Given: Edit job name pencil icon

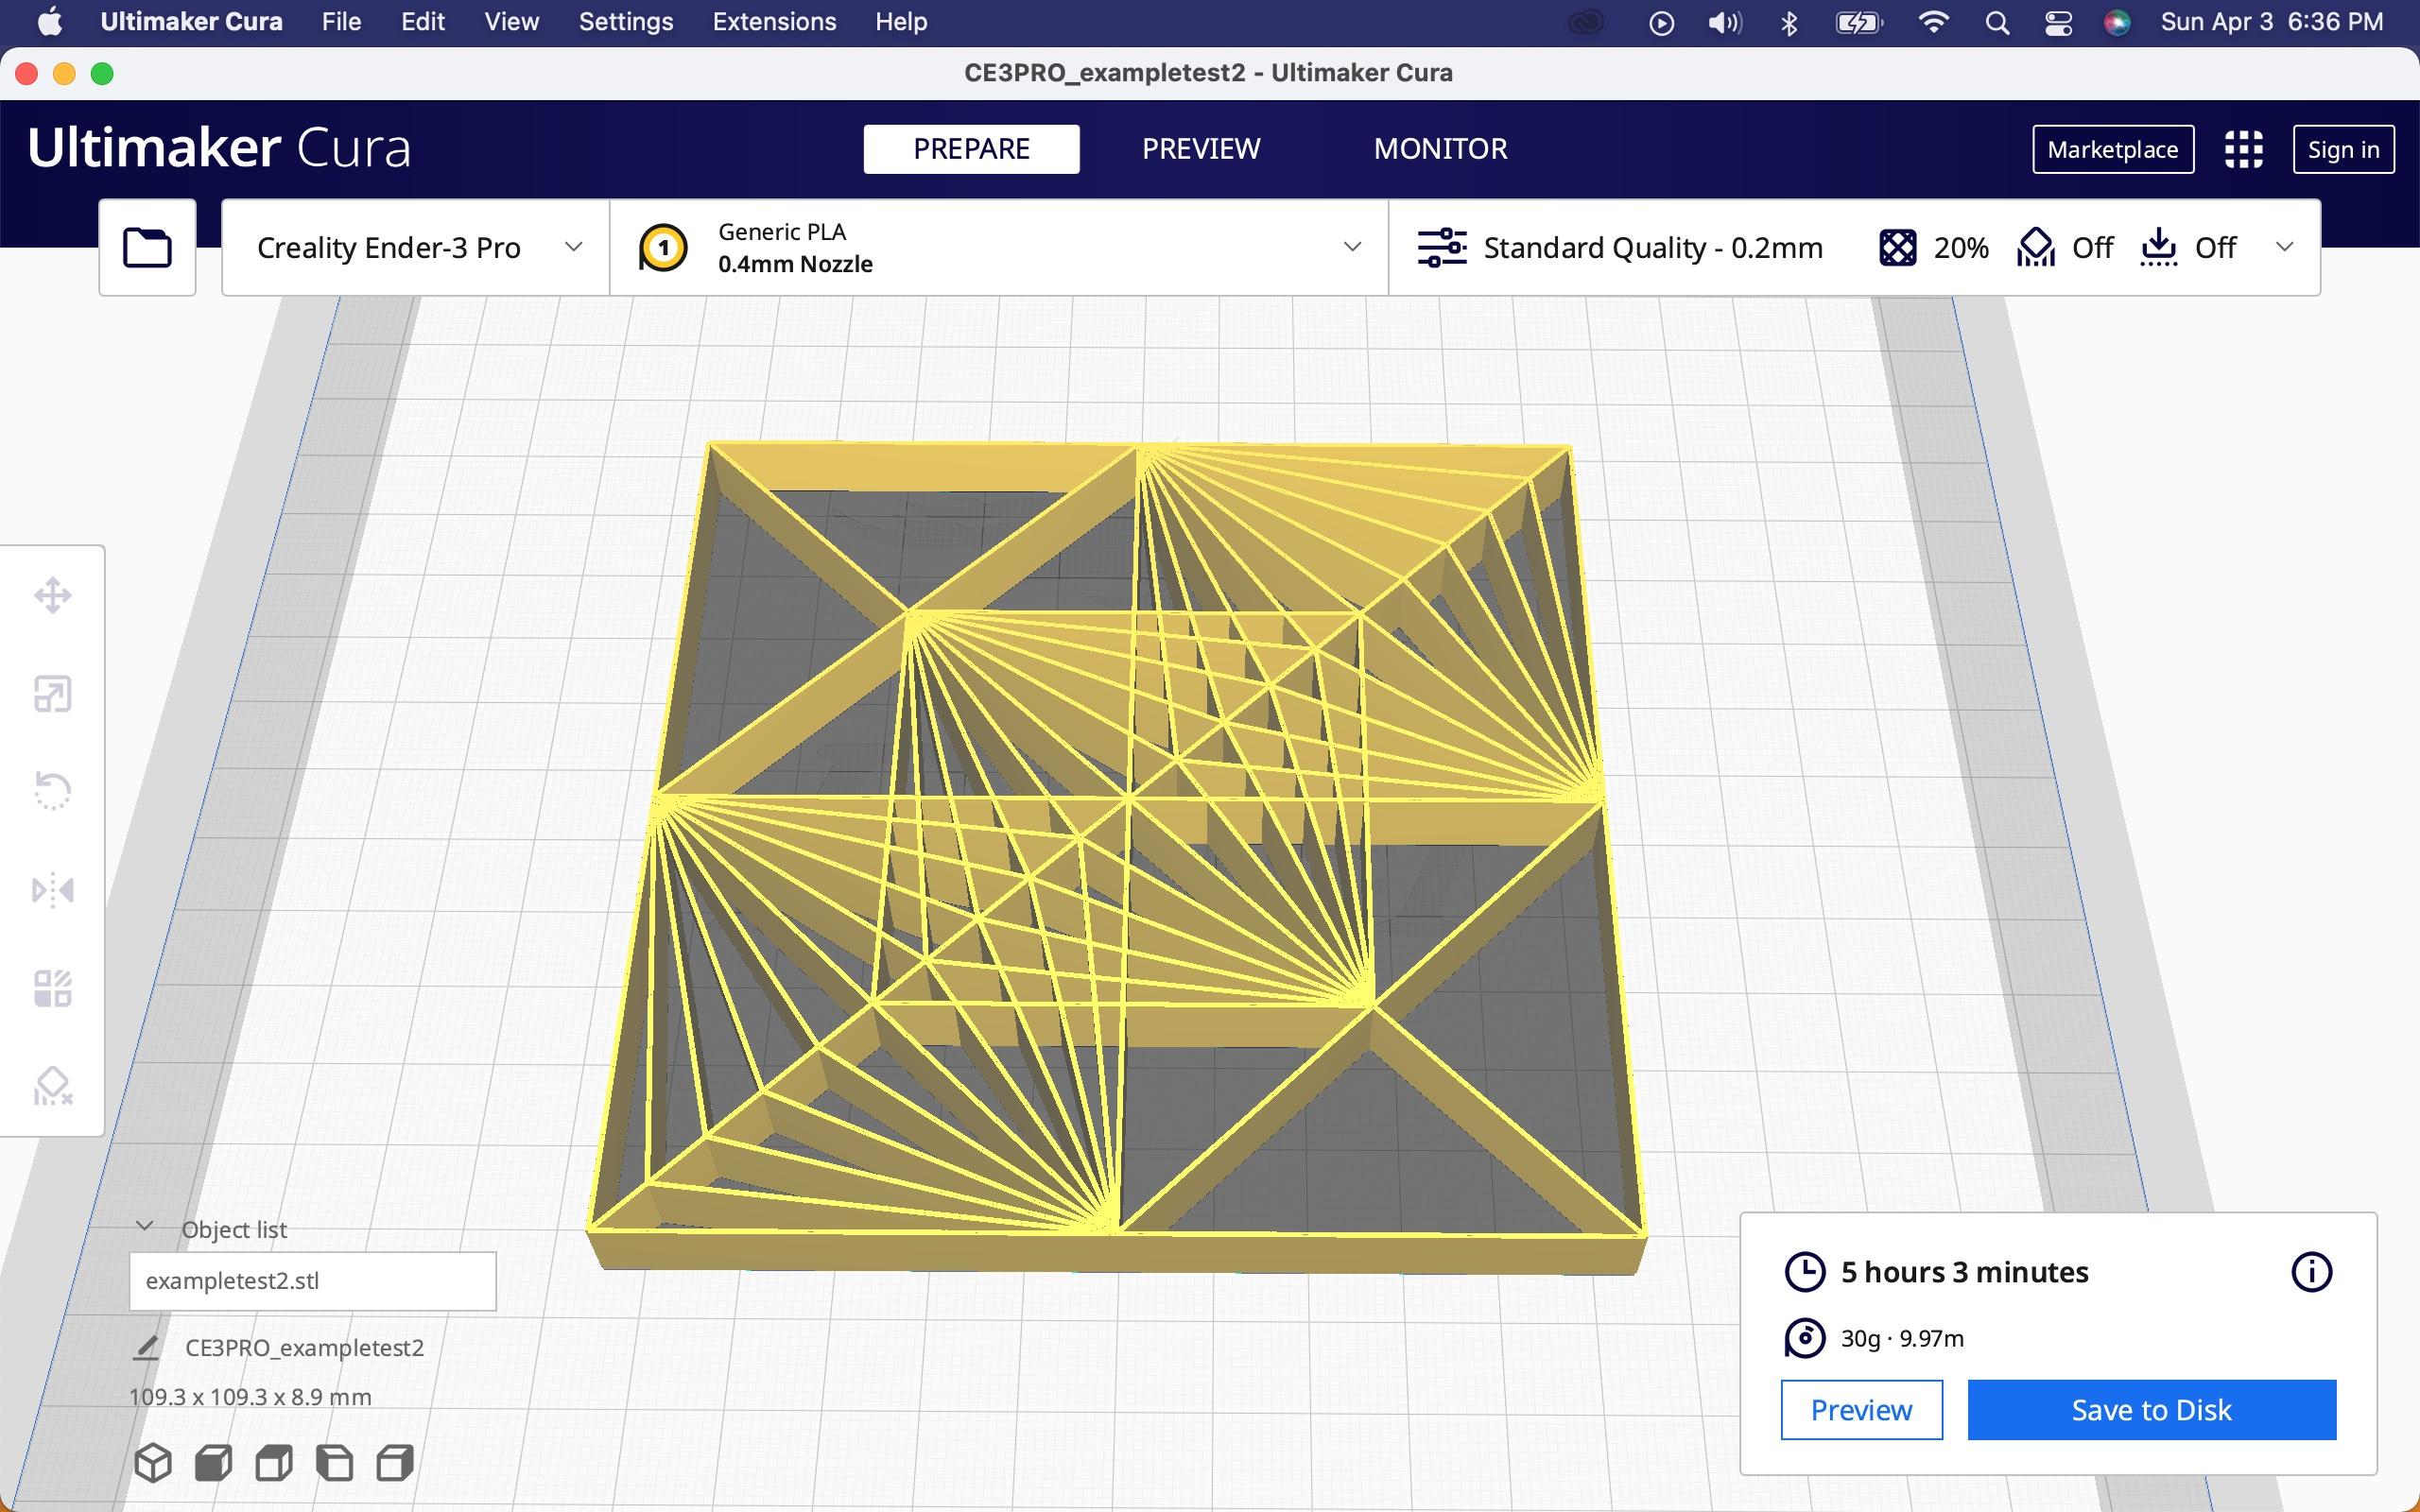Looking at the screenshot, I should tap(146, 1347).
